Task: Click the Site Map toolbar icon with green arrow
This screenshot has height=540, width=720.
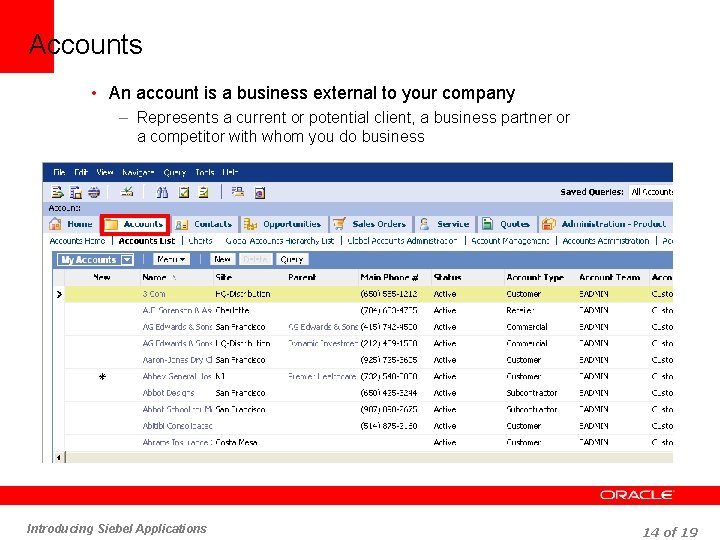Action: click(x=57, y=192)
